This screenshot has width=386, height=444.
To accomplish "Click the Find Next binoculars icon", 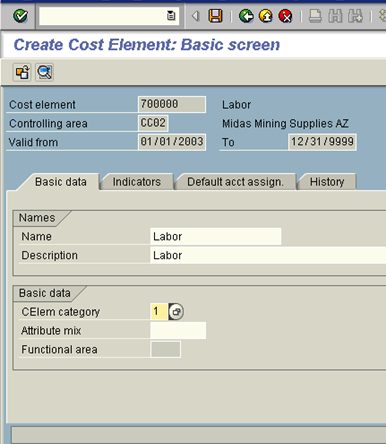I will point(355,16).
